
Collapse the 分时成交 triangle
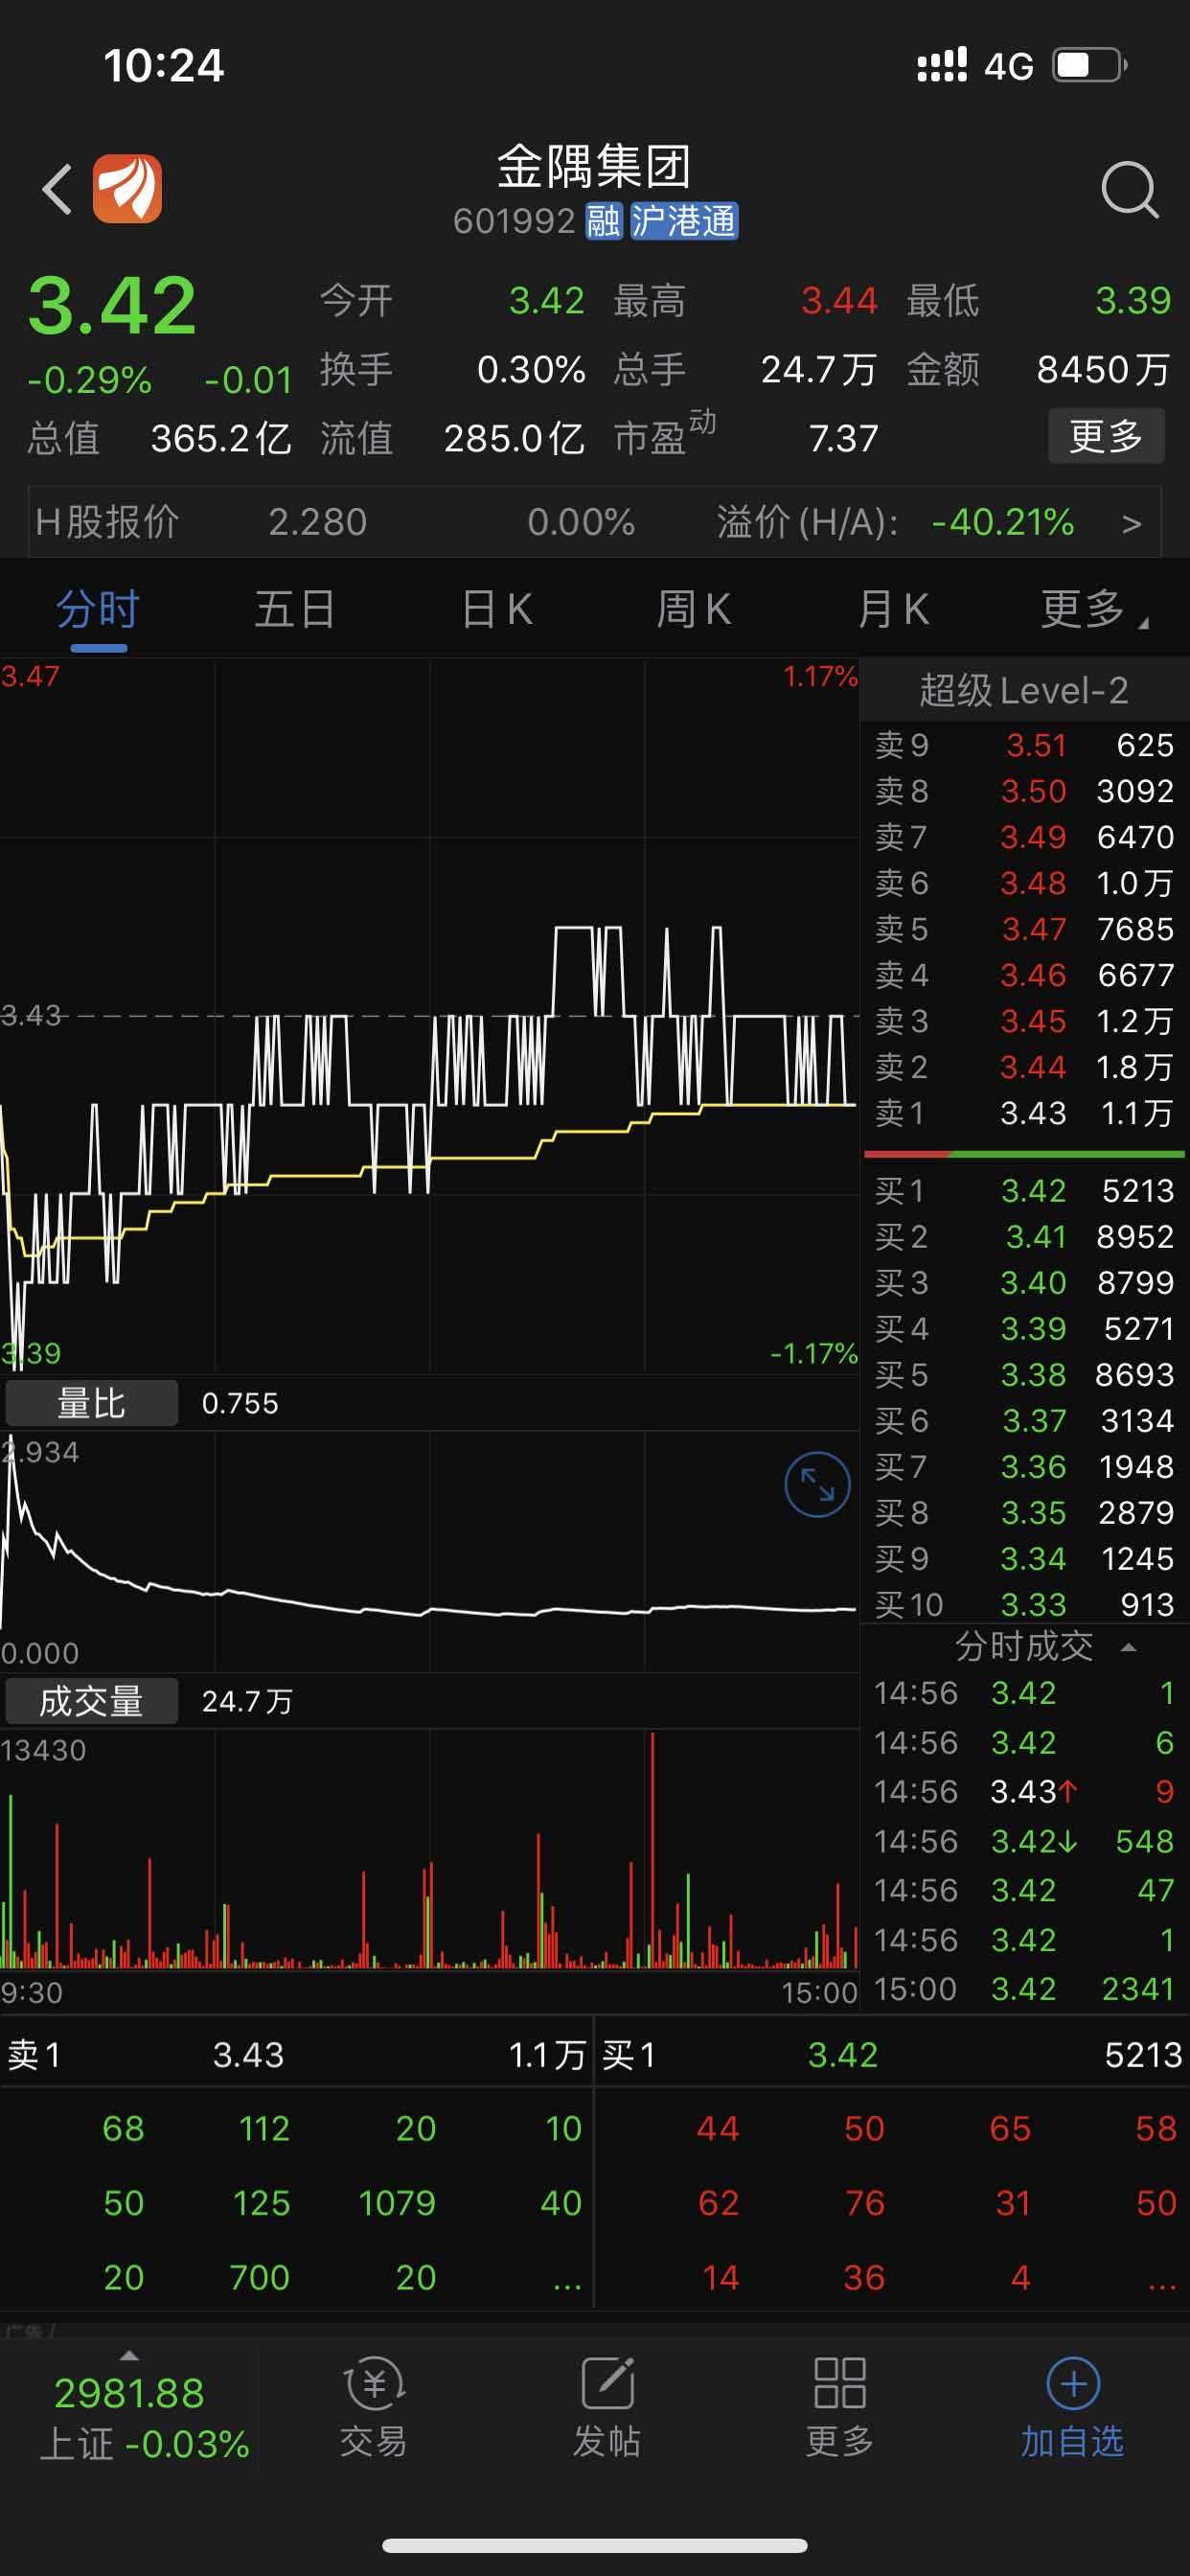coord(1129,1647)
